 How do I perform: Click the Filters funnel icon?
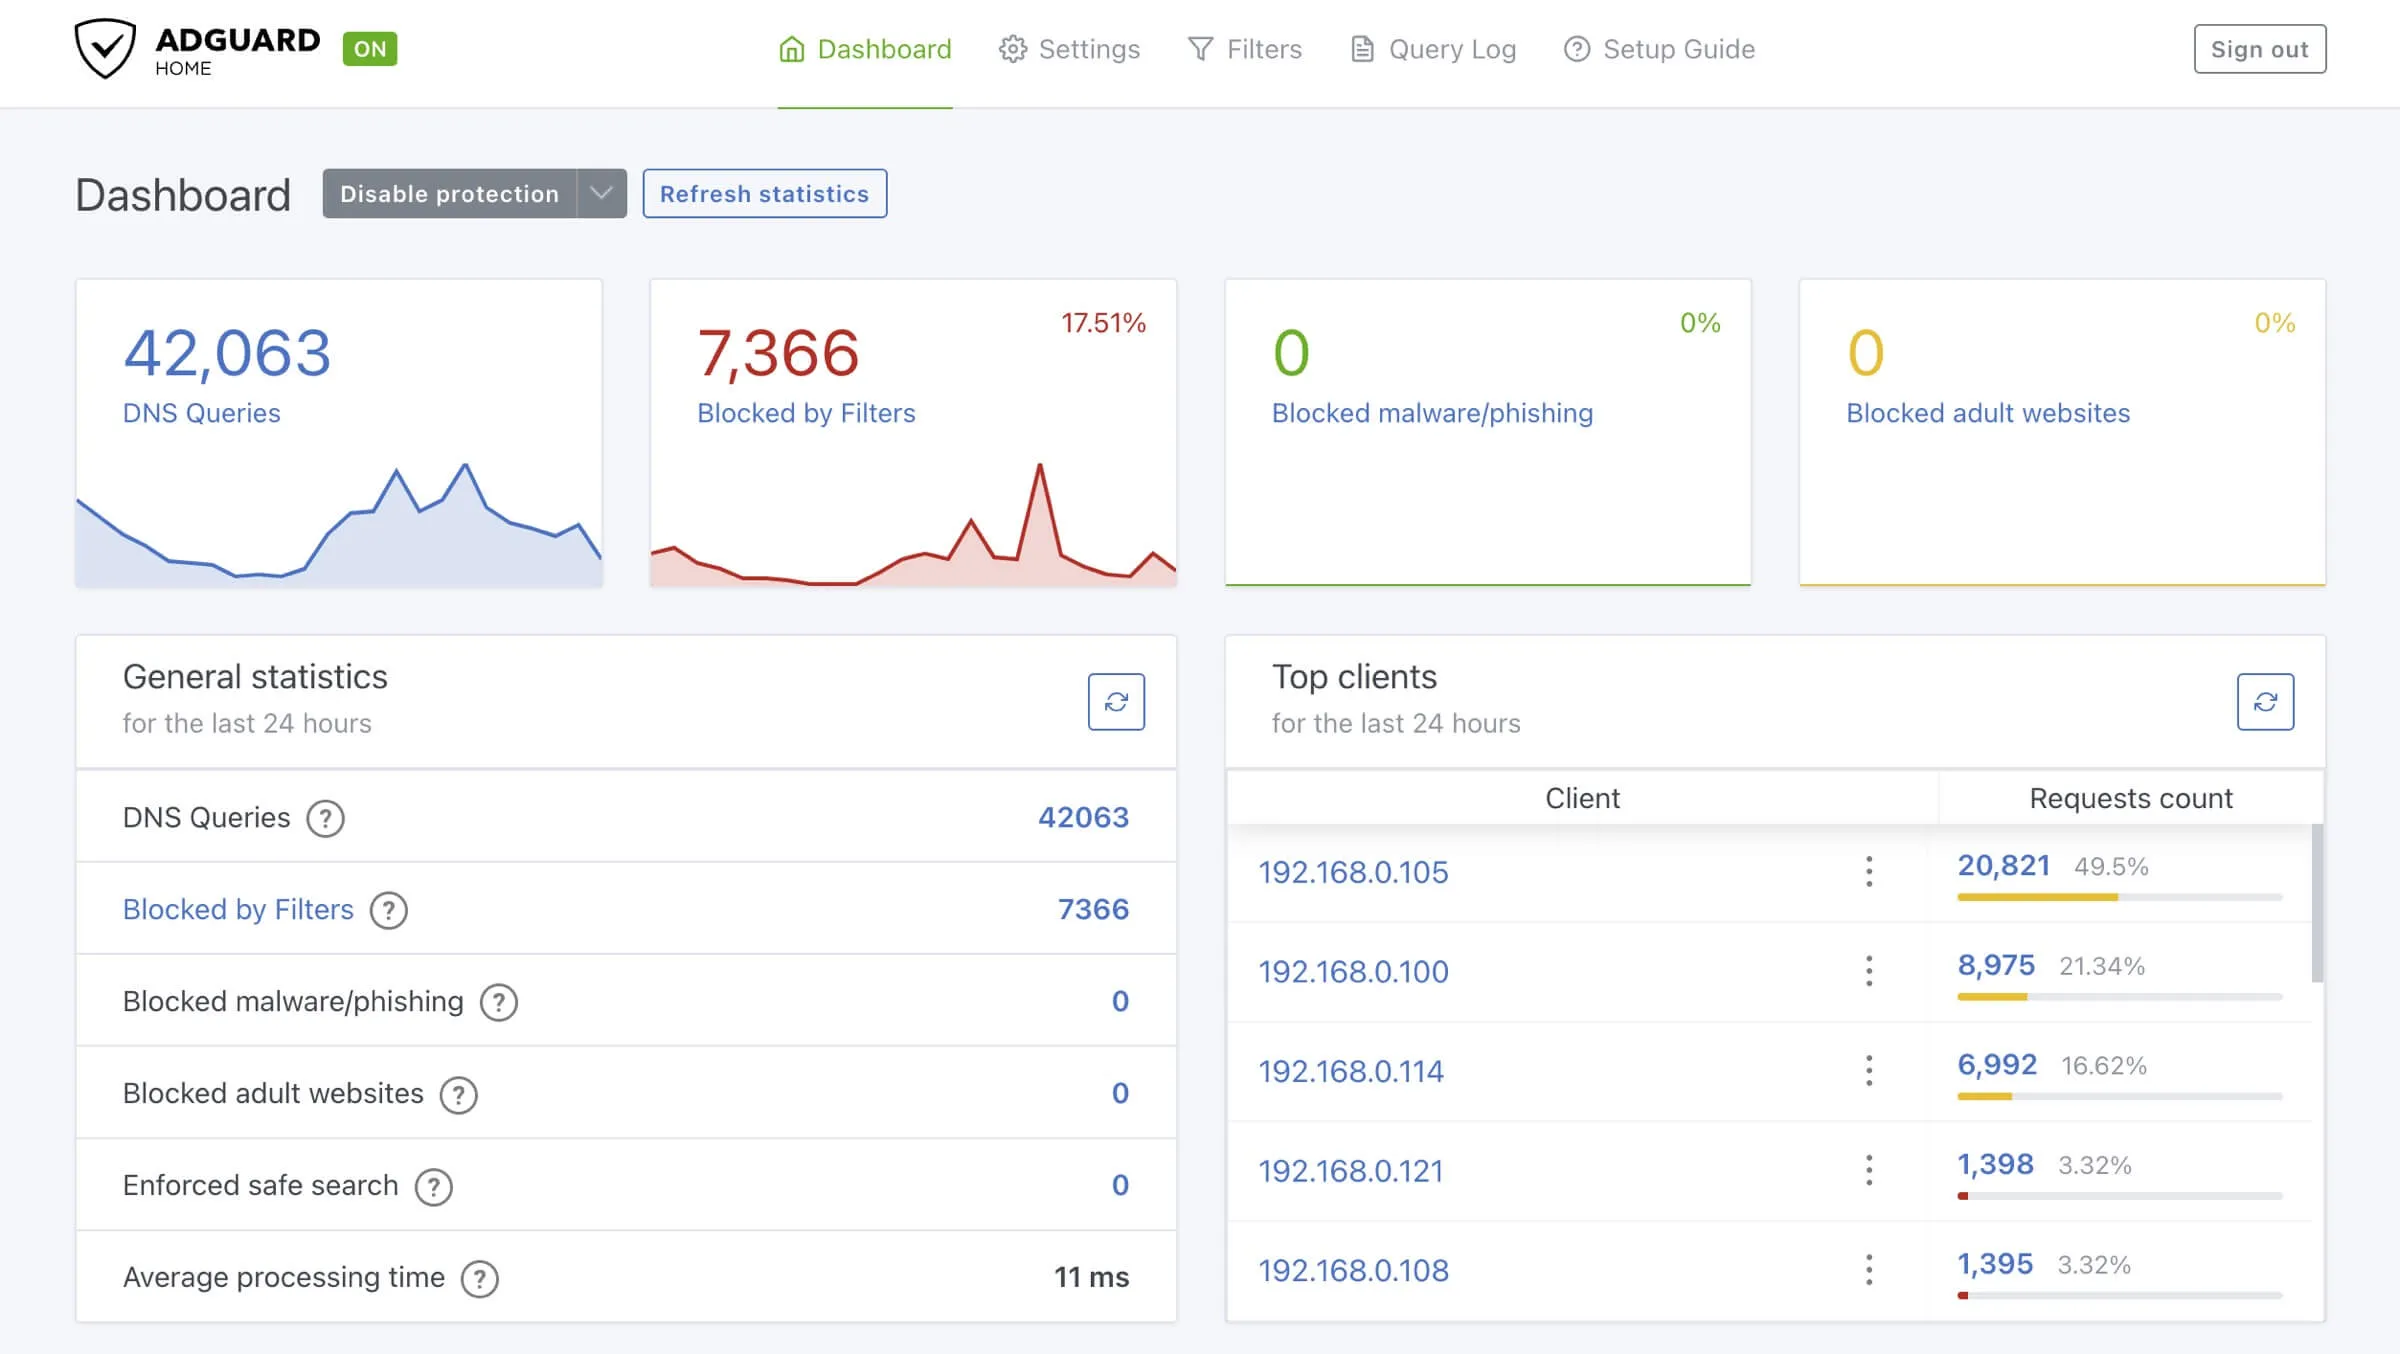tap(1200, 48)
